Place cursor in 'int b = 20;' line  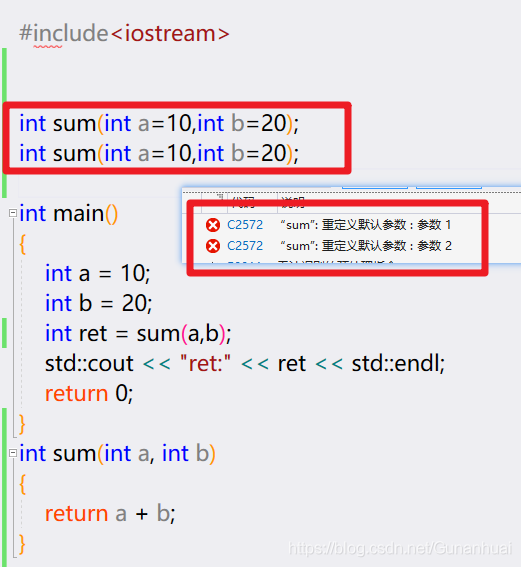[x=99, y=303]
